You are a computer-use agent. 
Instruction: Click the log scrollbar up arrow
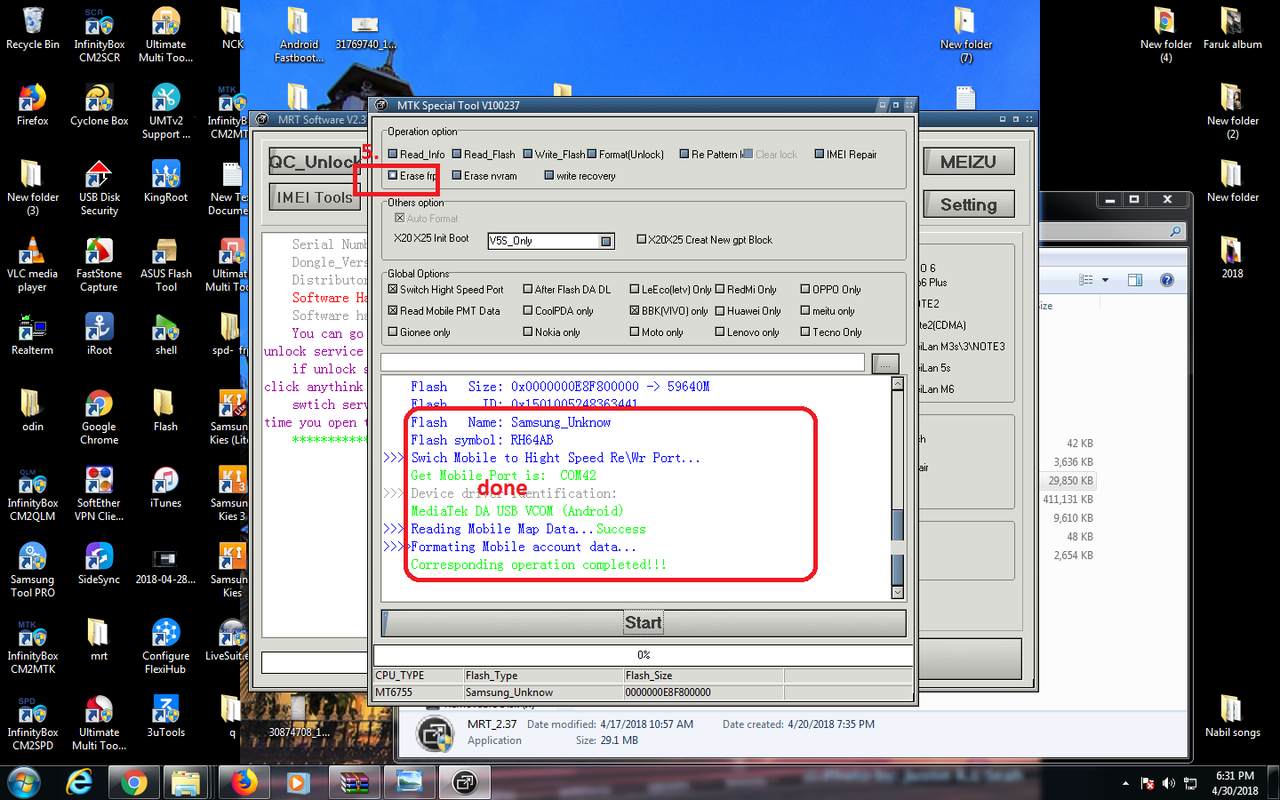(897, 385)
